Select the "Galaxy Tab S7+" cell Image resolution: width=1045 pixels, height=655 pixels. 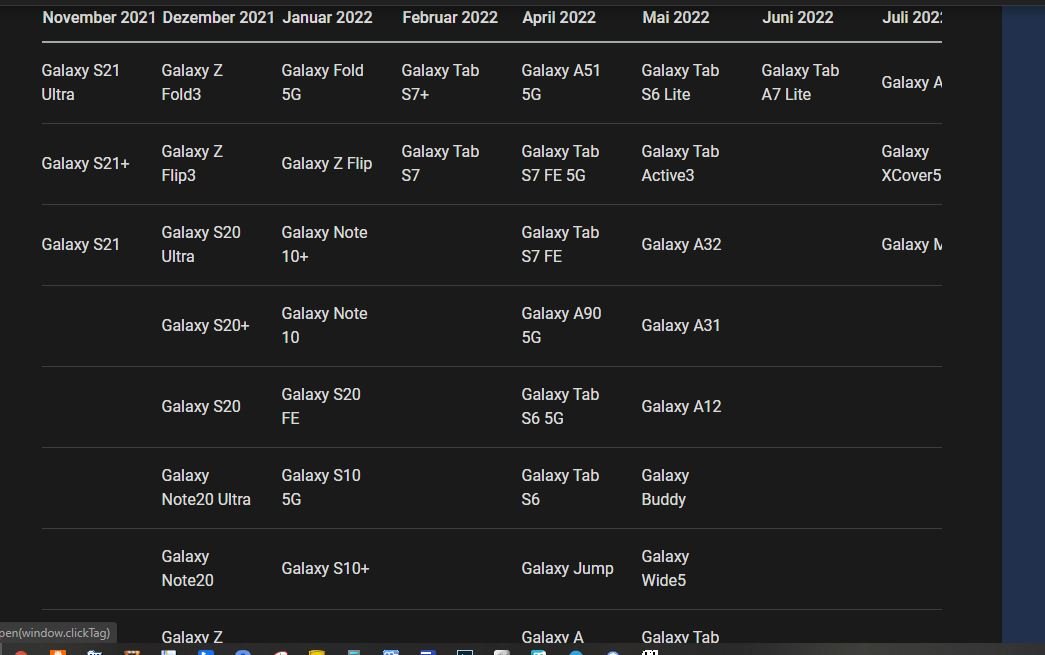pos(440,83)
